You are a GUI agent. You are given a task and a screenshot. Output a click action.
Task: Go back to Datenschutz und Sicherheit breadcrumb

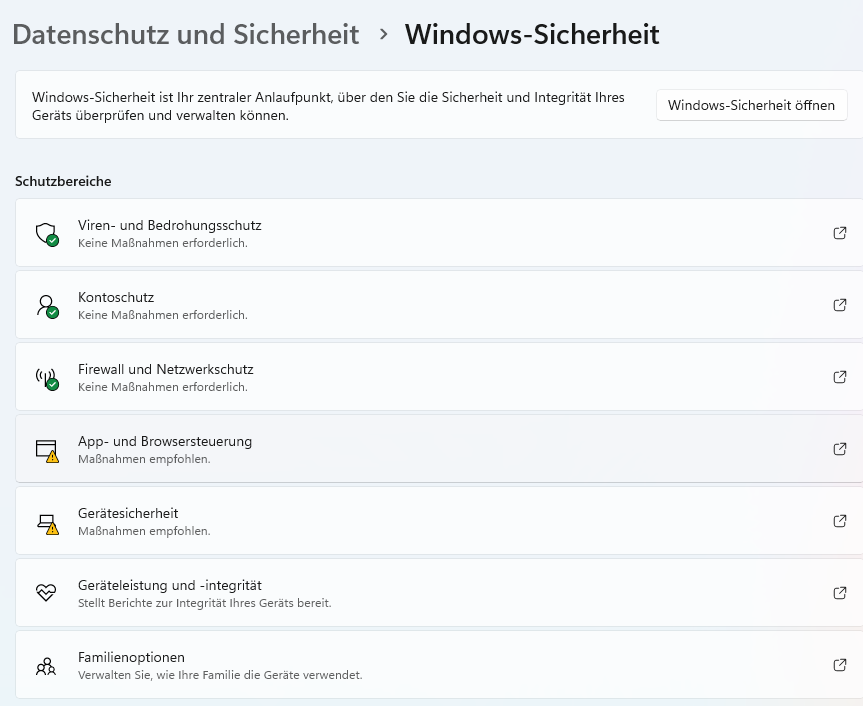(185, 34)
